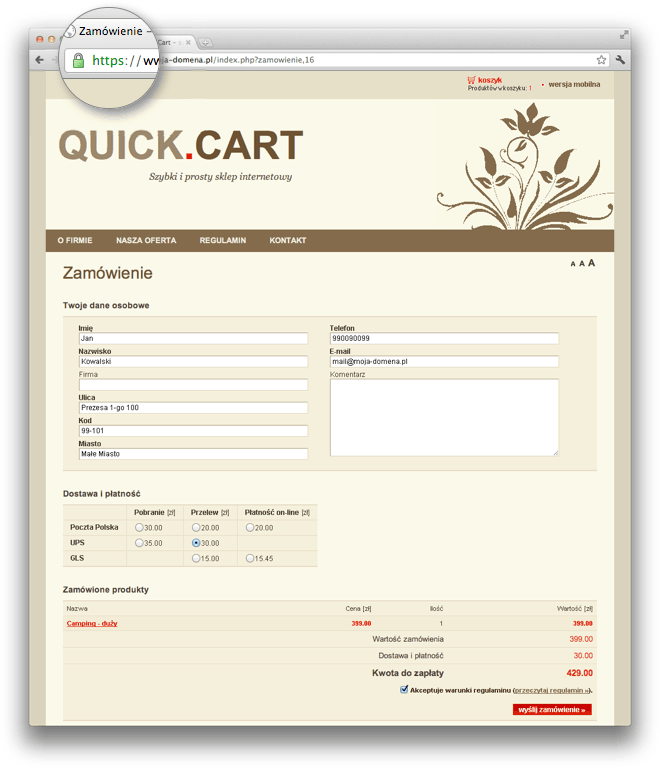The width and height of the screenshot is (660, 768).
Task: Click wyślij zamówienie button
Action: click(552, 710)
